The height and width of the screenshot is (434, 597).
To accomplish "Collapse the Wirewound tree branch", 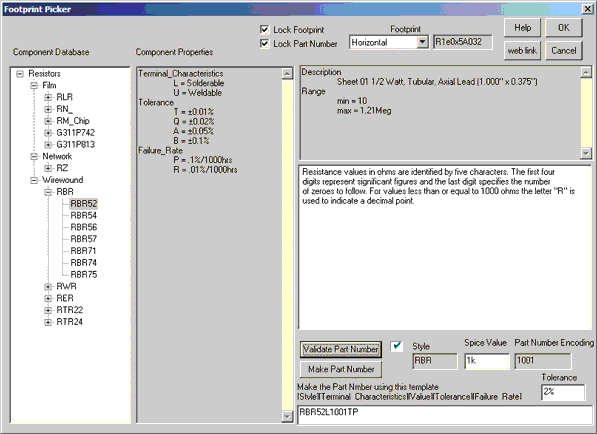I will point(34,180).
